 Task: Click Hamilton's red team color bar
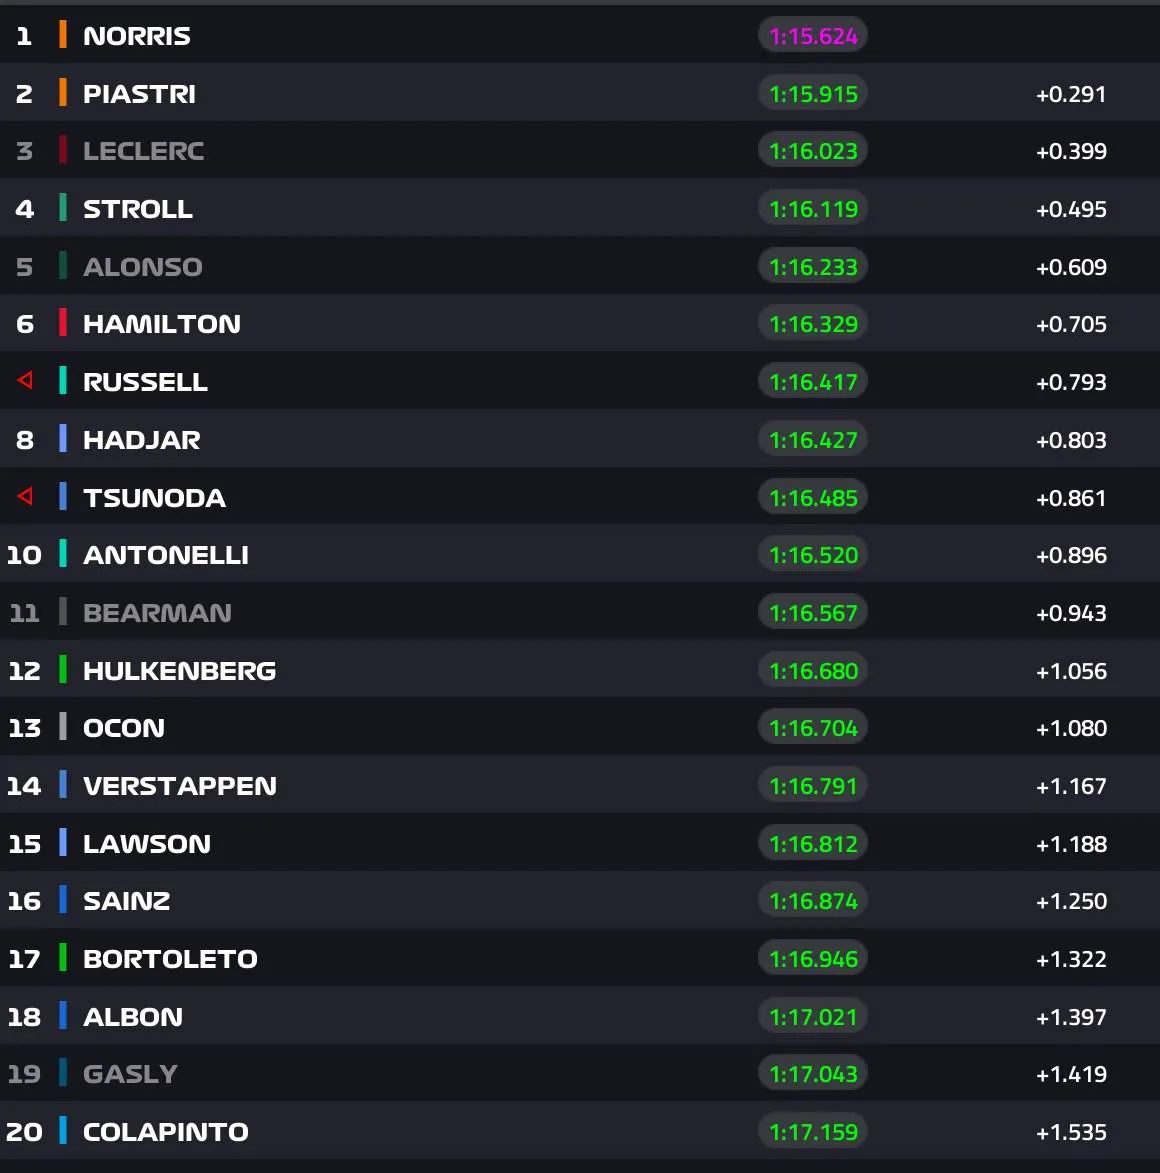point(63,323)
